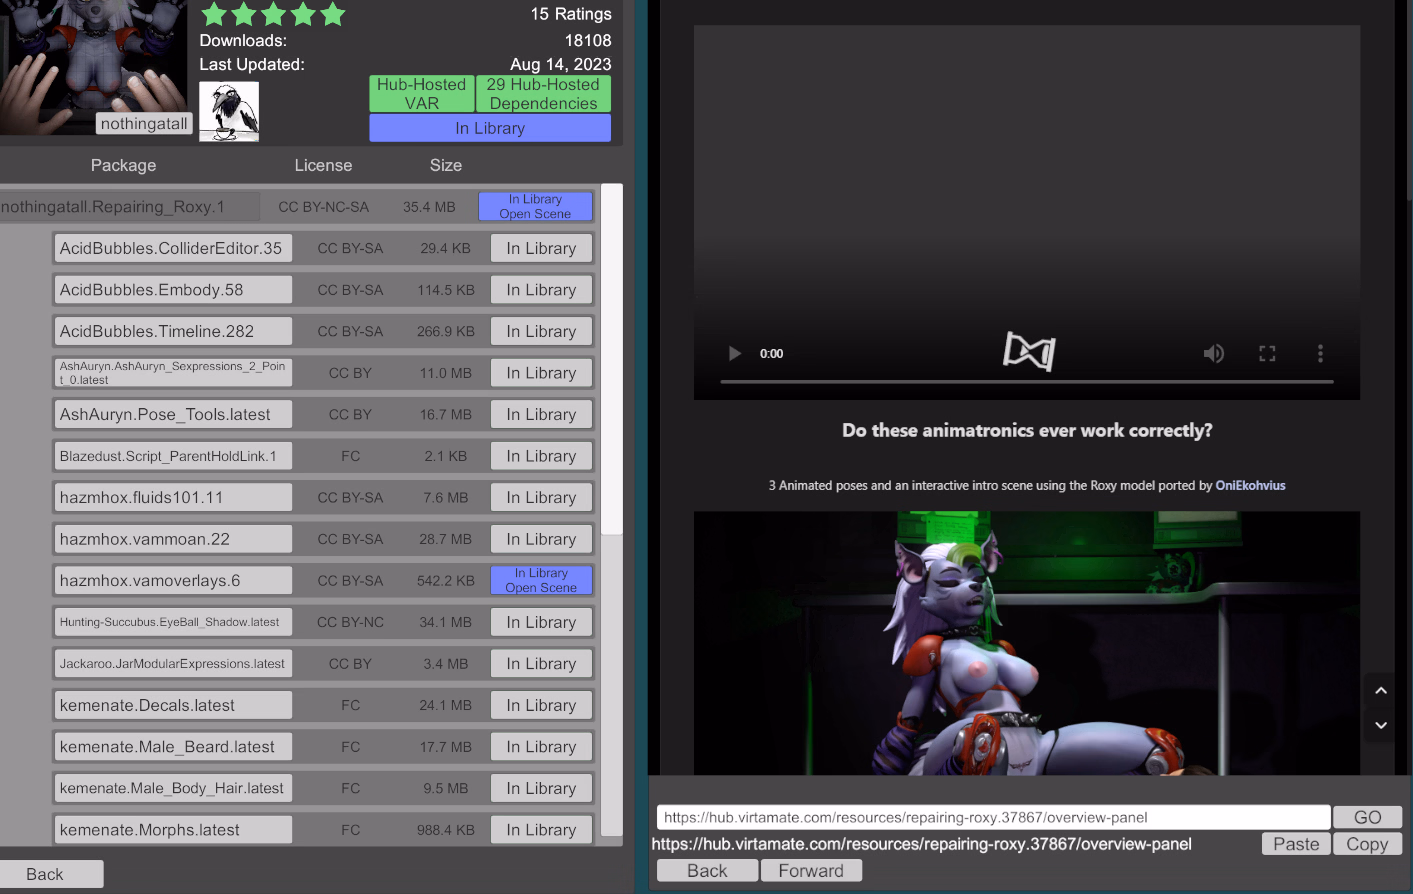Play the embedded video

click(x=735, y=353)
